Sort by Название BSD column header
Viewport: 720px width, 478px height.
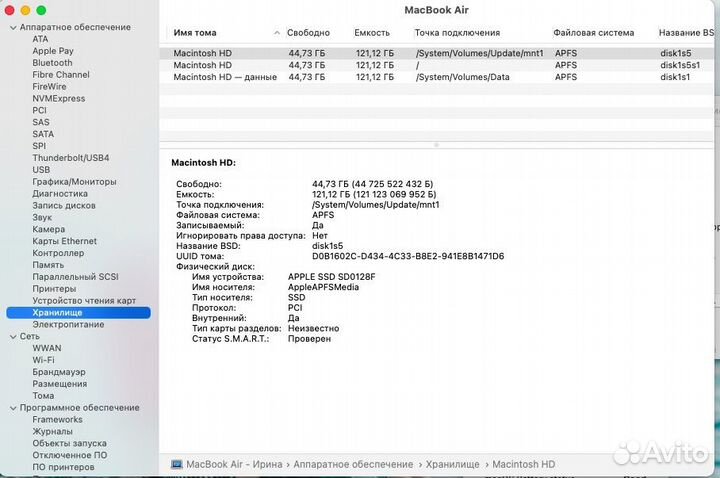pyautogui.click(x=686, y=33)
